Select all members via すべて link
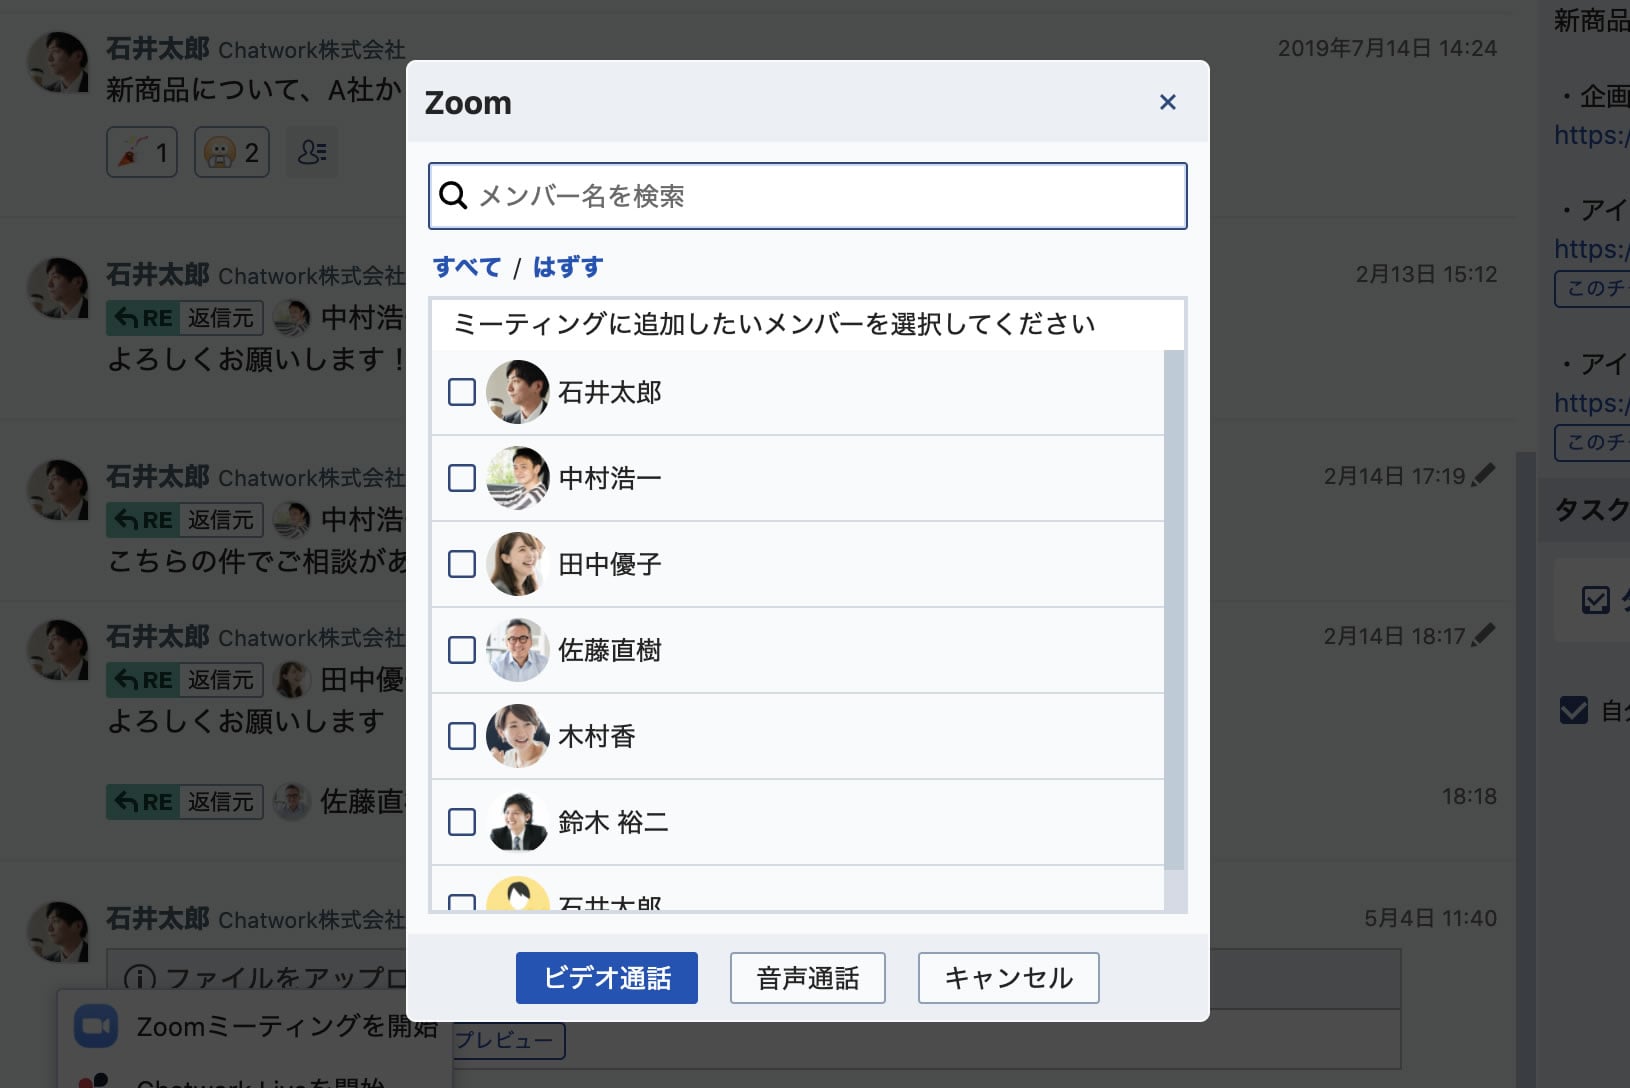Viewport: 1630px width, 1088px height. point(466,267)
